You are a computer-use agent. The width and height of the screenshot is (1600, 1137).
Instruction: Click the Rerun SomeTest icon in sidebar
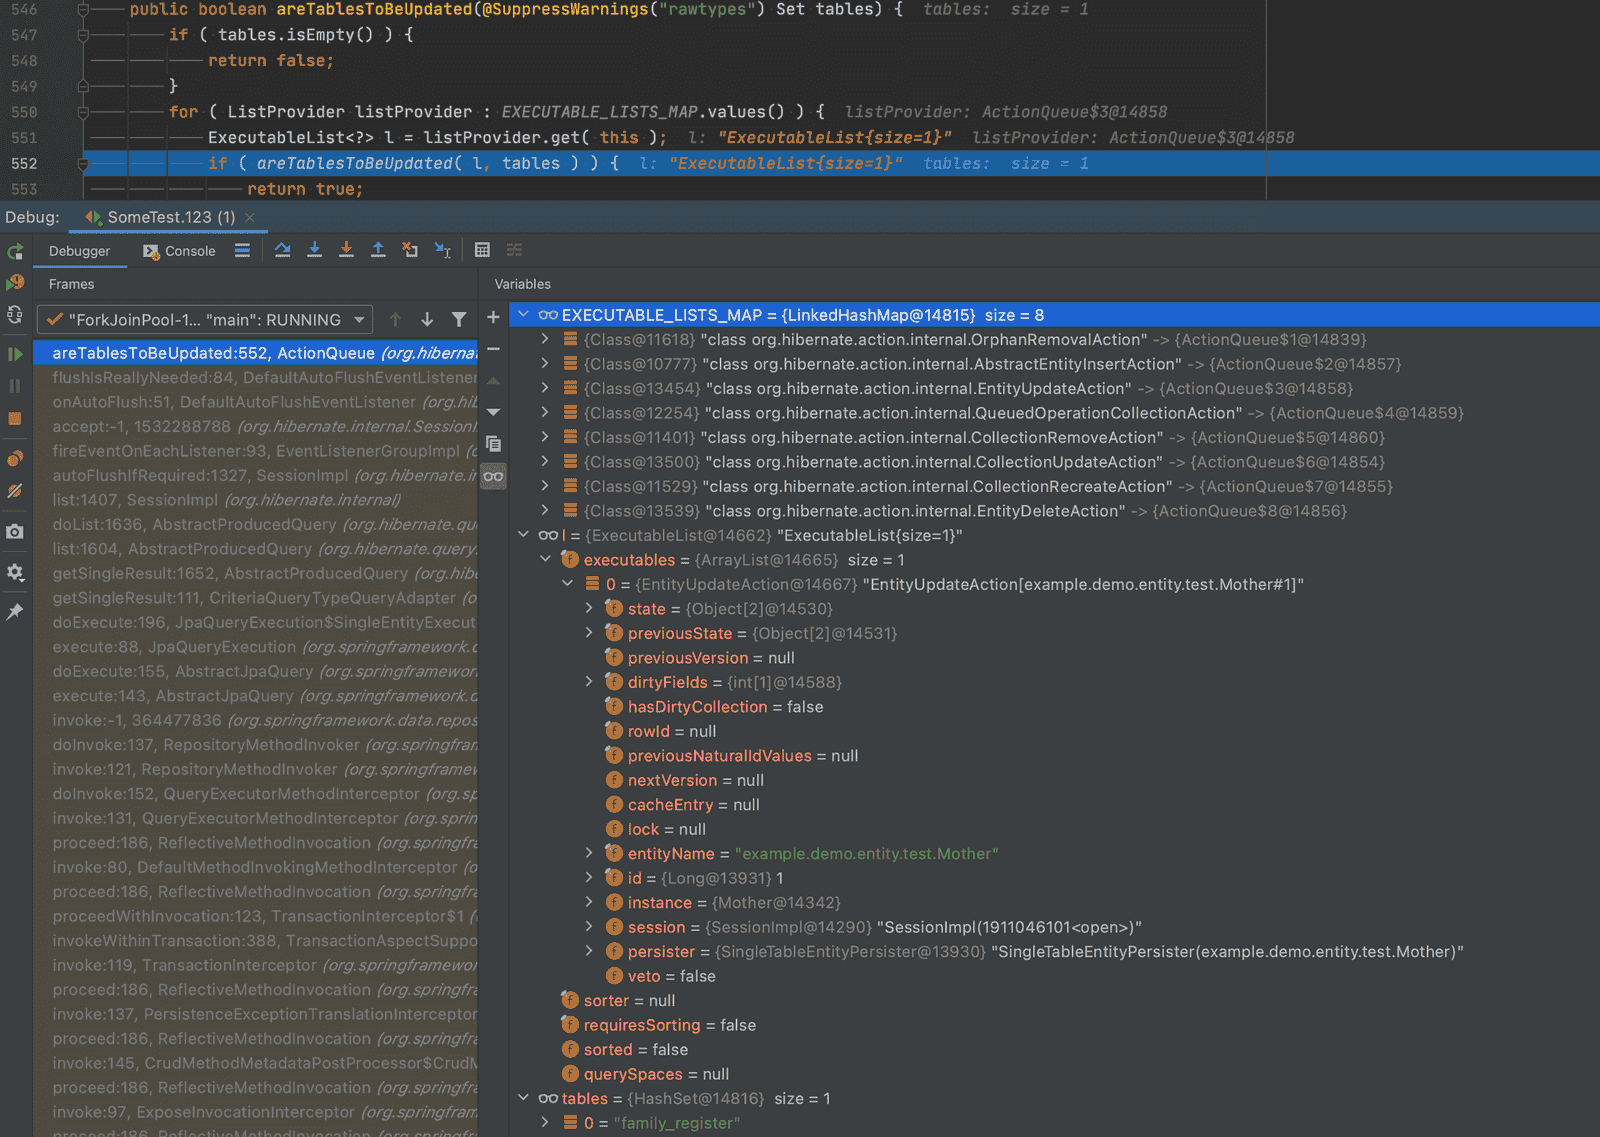(15, 251)
